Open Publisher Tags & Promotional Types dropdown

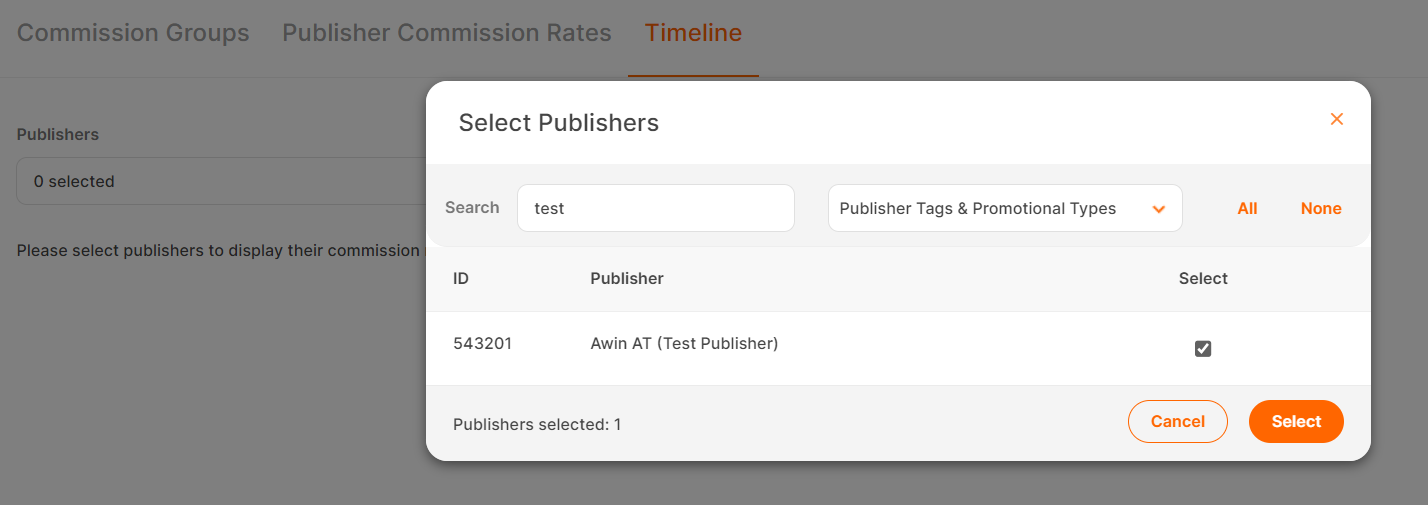[1004, 208]
